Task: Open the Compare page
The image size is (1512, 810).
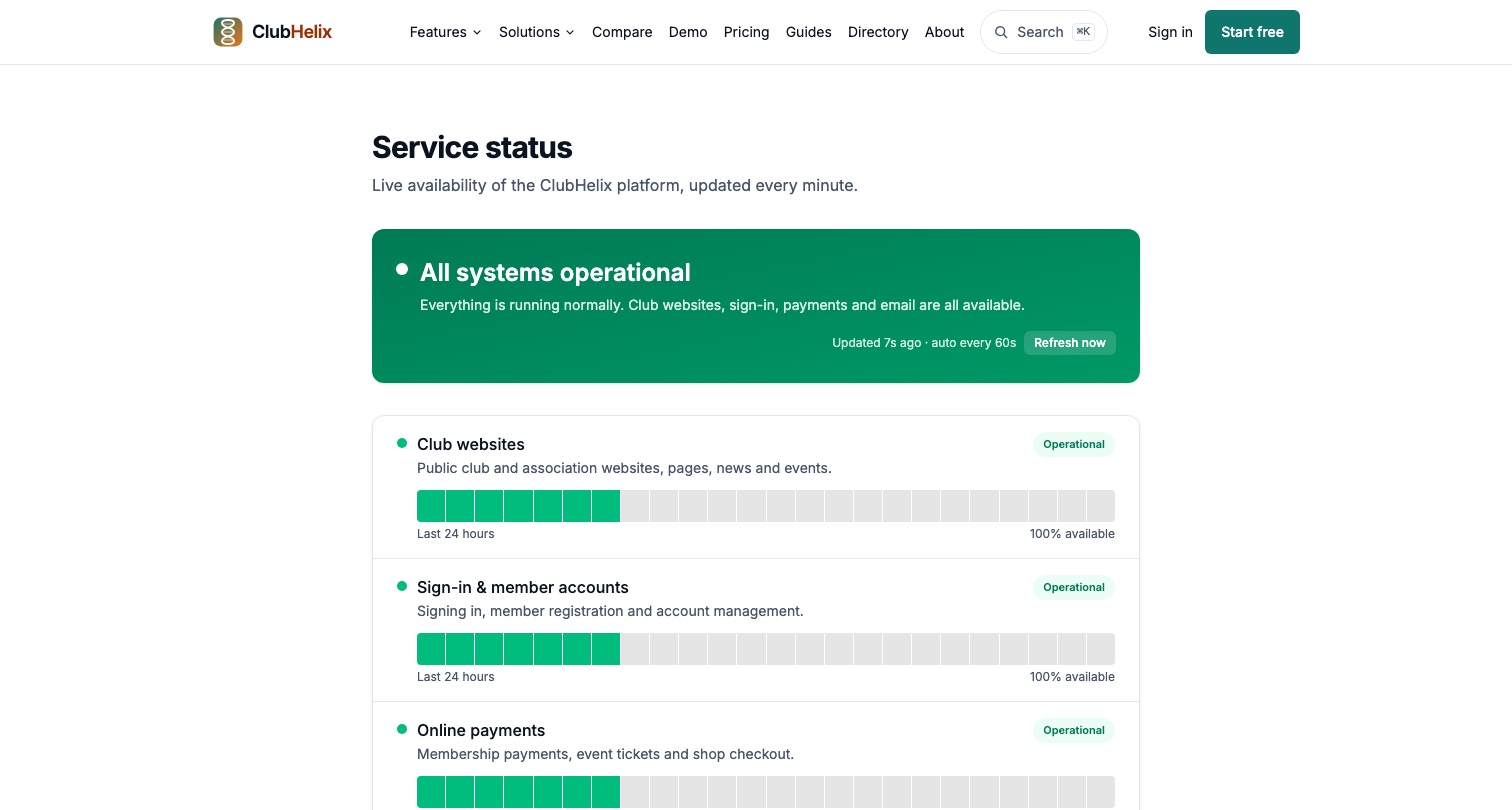Action: (622, 32)
